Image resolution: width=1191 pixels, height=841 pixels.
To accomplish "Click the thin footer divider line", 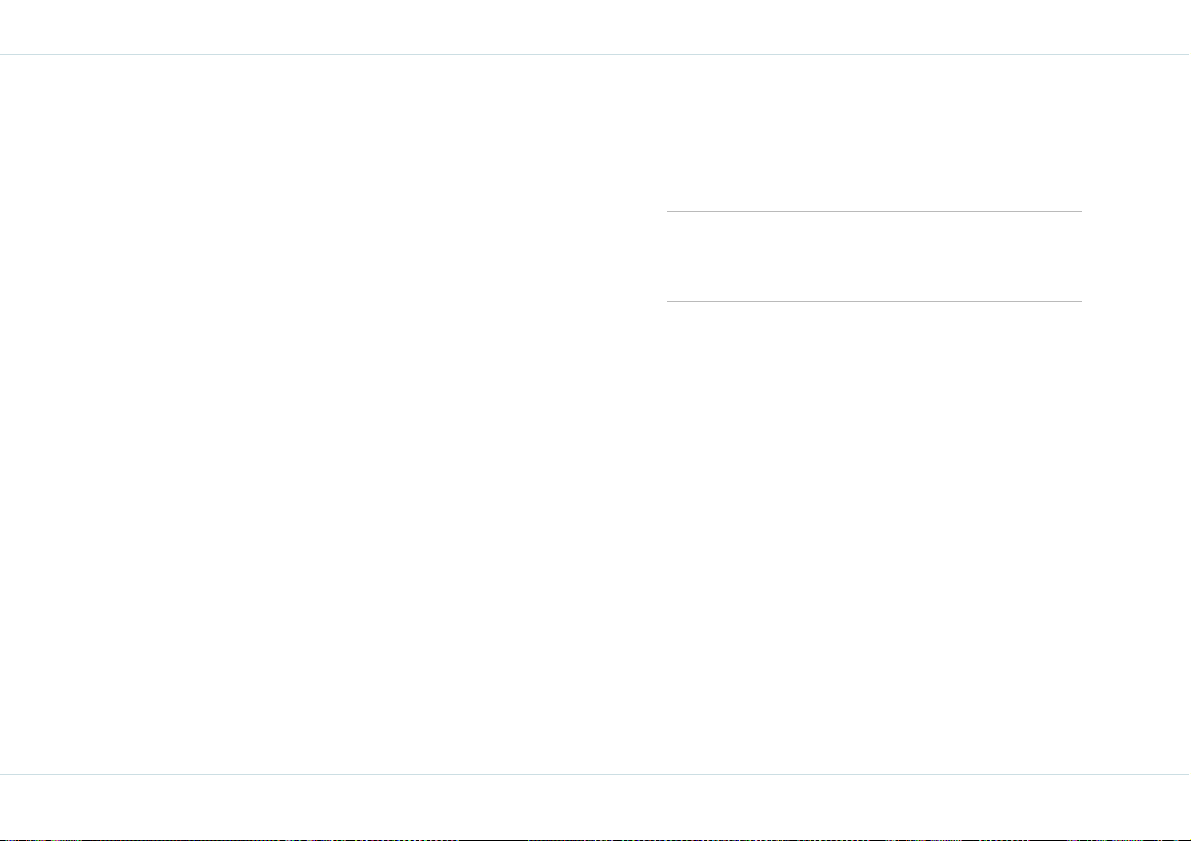I will (x=596, y=774).
